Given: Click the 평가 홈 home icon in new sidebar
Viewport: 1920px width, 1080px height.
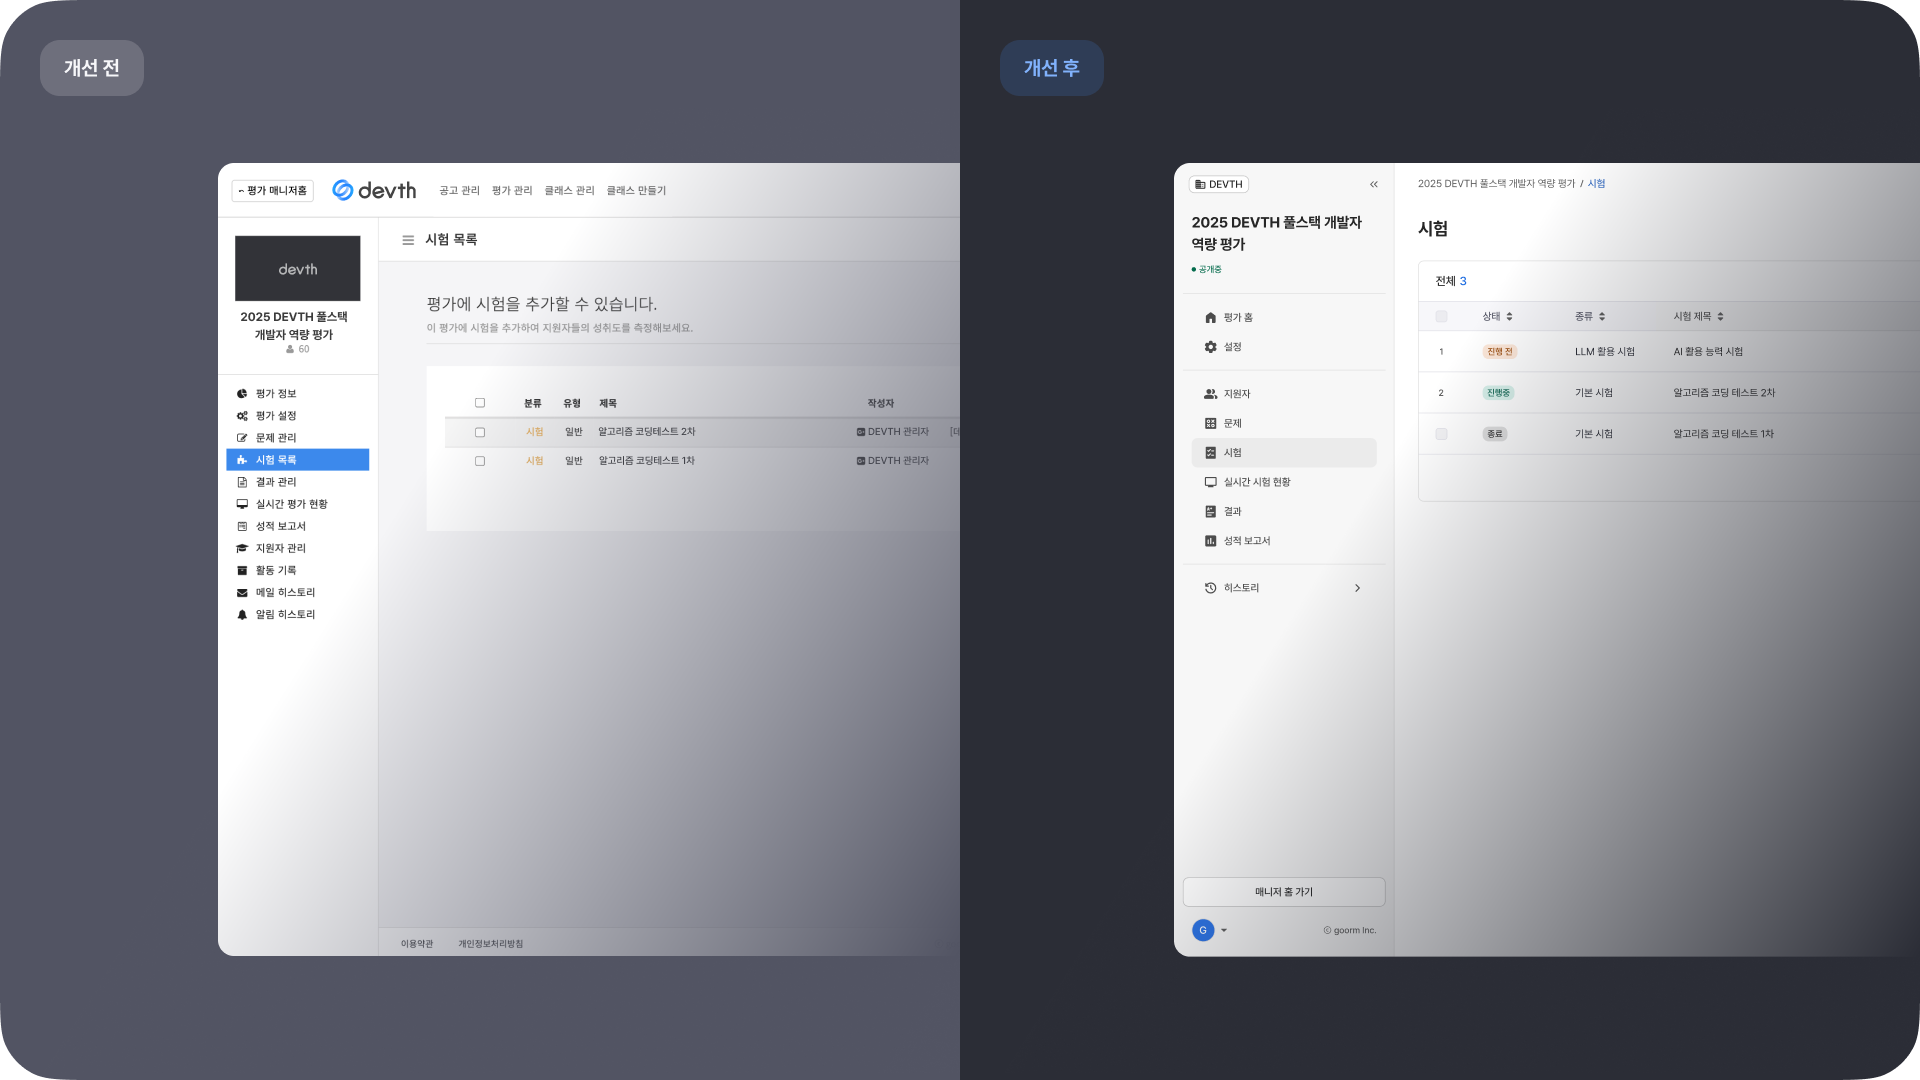Looking at the screenshot, I should pos(1210,318).
